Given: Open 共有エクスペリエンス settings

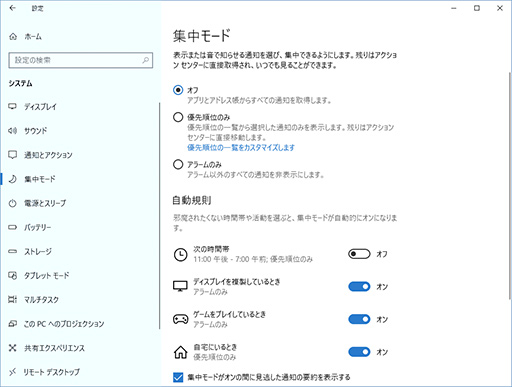Looking at the screenshot, I should 80,348.
